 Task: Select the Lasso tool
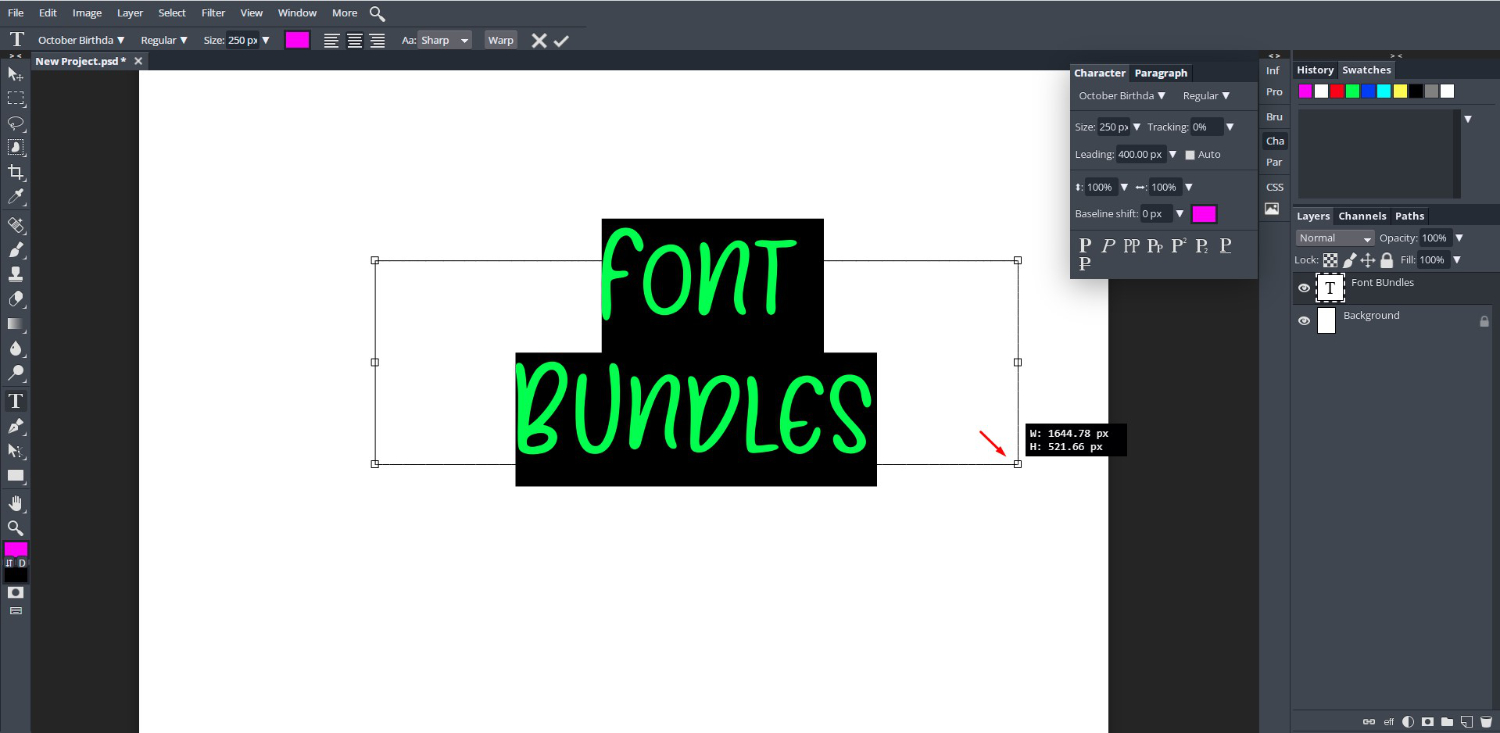(x=16, y=123)
